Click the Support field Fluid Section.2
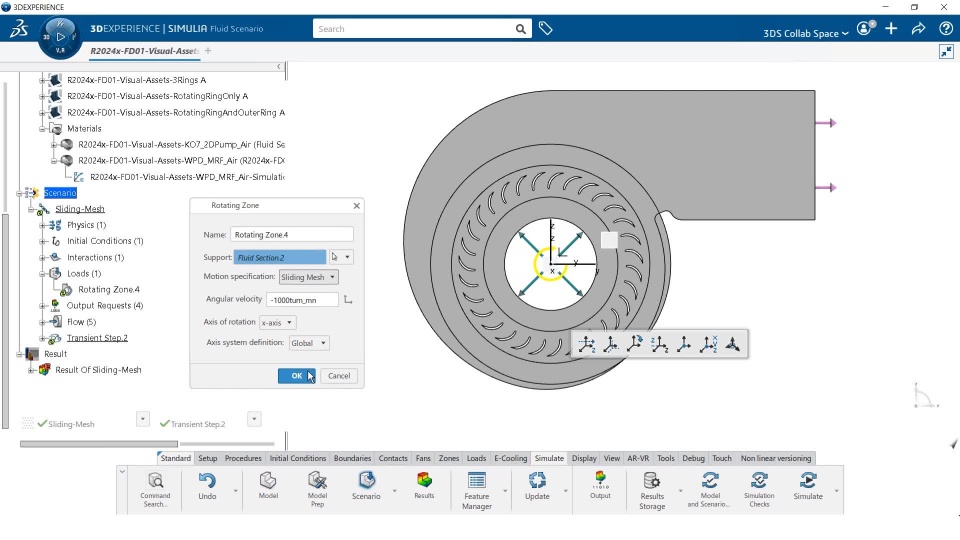The image size is (960, 540). point(280,257)
